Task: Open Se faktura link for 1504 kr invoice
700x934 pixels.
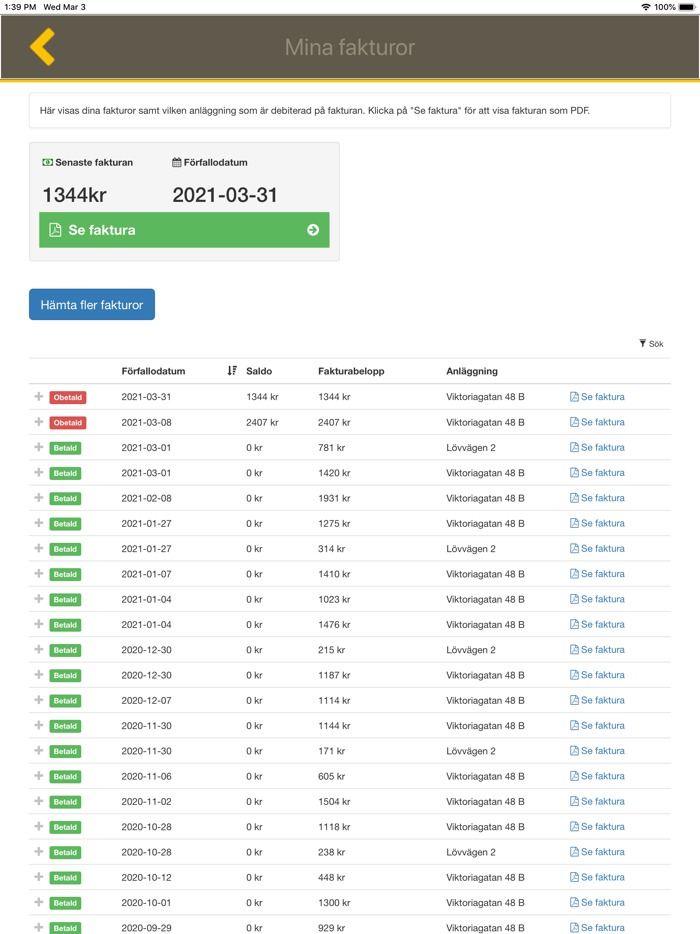Action: (602, 802)
